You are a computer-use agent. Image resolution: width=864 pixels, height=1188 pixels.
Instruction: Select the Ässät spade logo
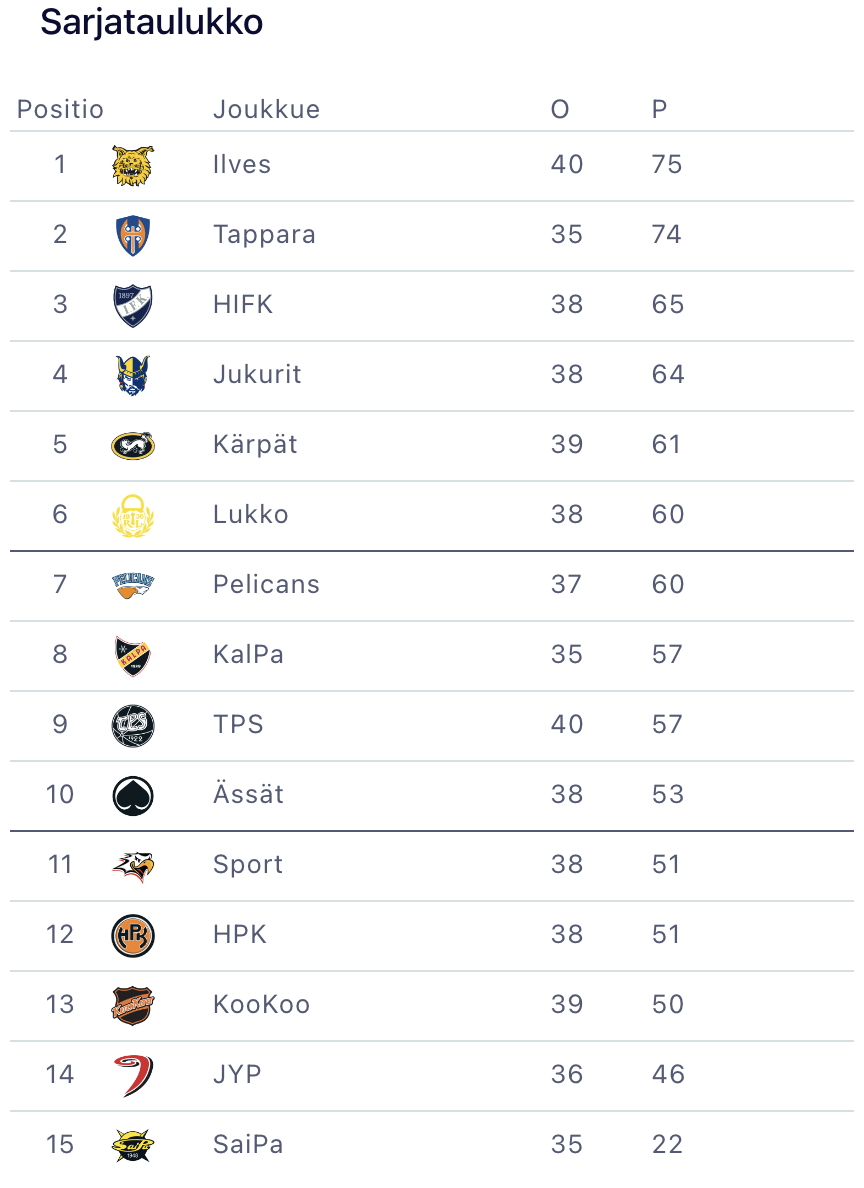pyautogui.click(x=133, y=795)
